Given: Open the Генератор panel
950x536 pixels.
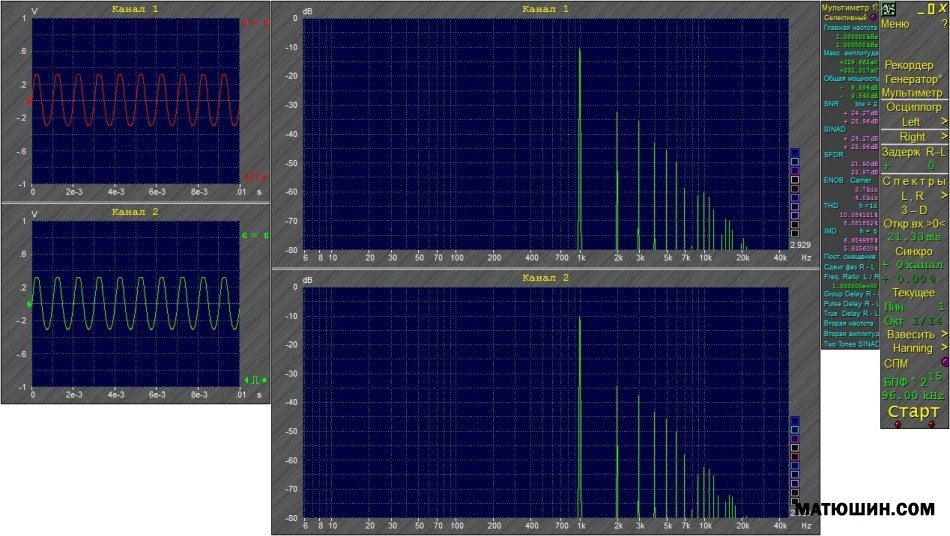Looking at the screenshot, I should (x=912, y=78).
